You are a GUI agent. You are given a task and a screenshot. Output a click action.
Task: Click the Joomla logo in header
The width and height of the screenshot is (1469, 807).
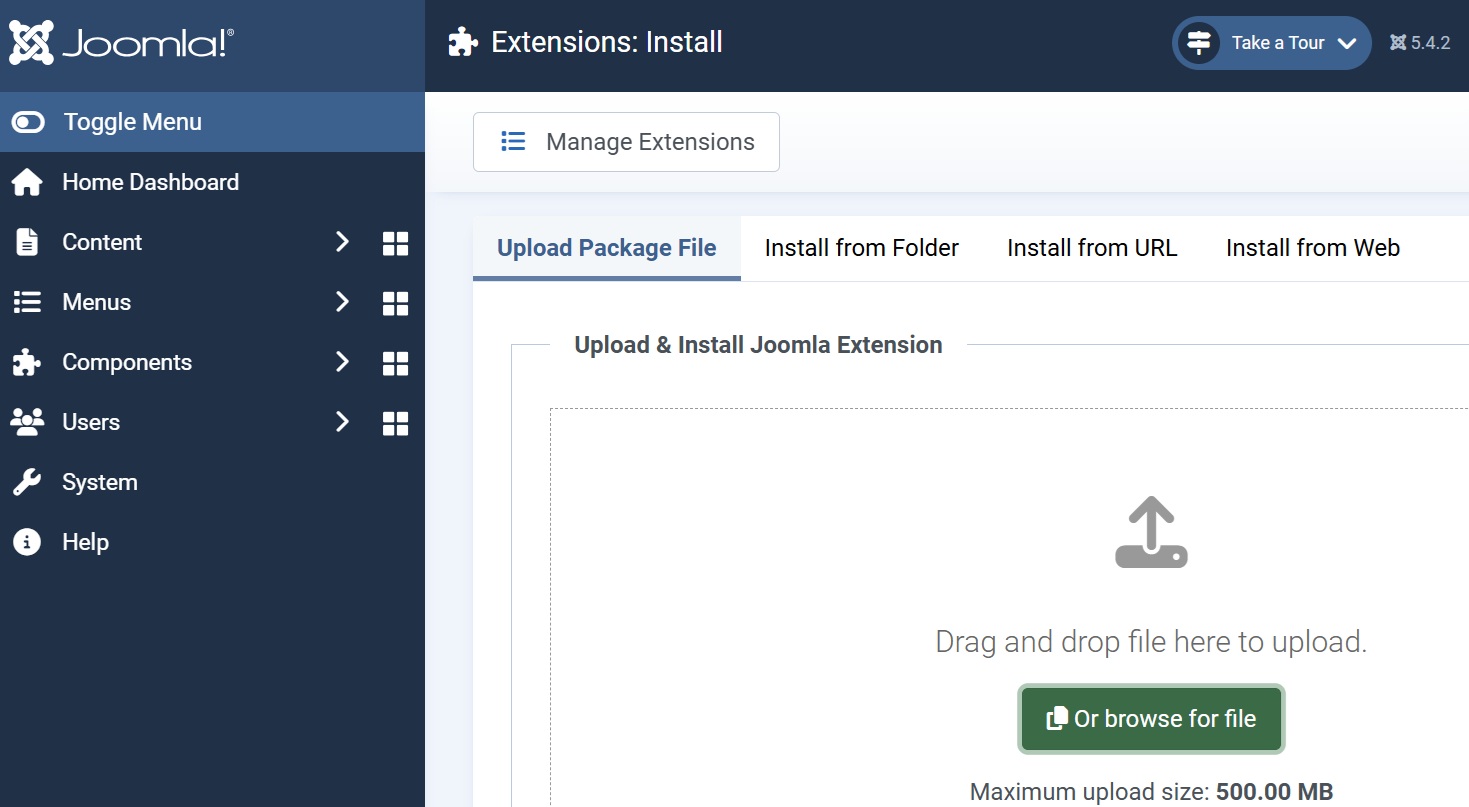pos(122,43)
